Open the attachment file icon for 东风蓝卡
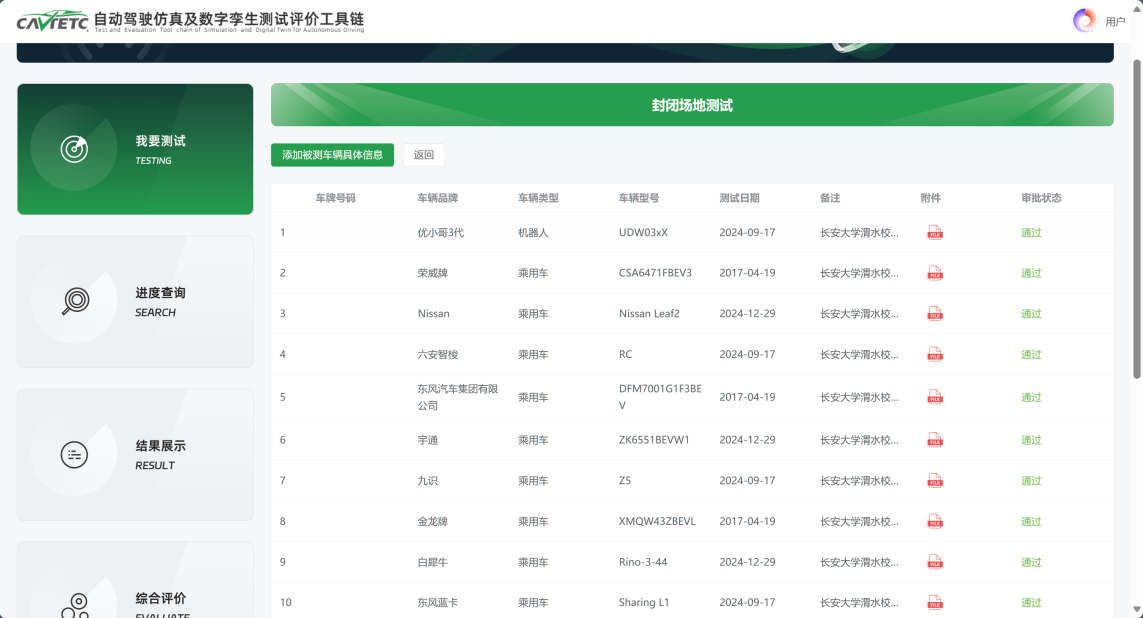The image size is (1143, 618). 935,603
